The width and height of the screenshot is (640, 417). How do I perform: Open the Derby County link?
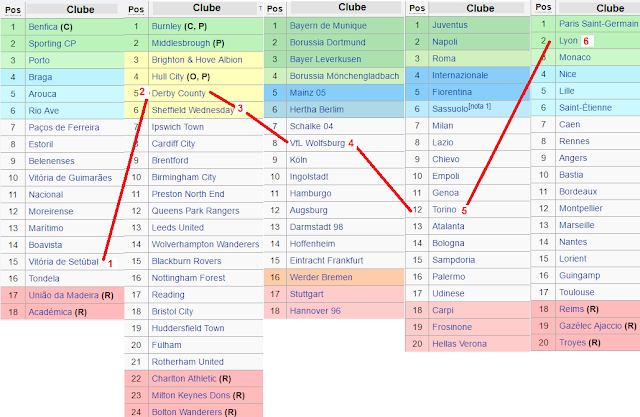click(179, 93)
